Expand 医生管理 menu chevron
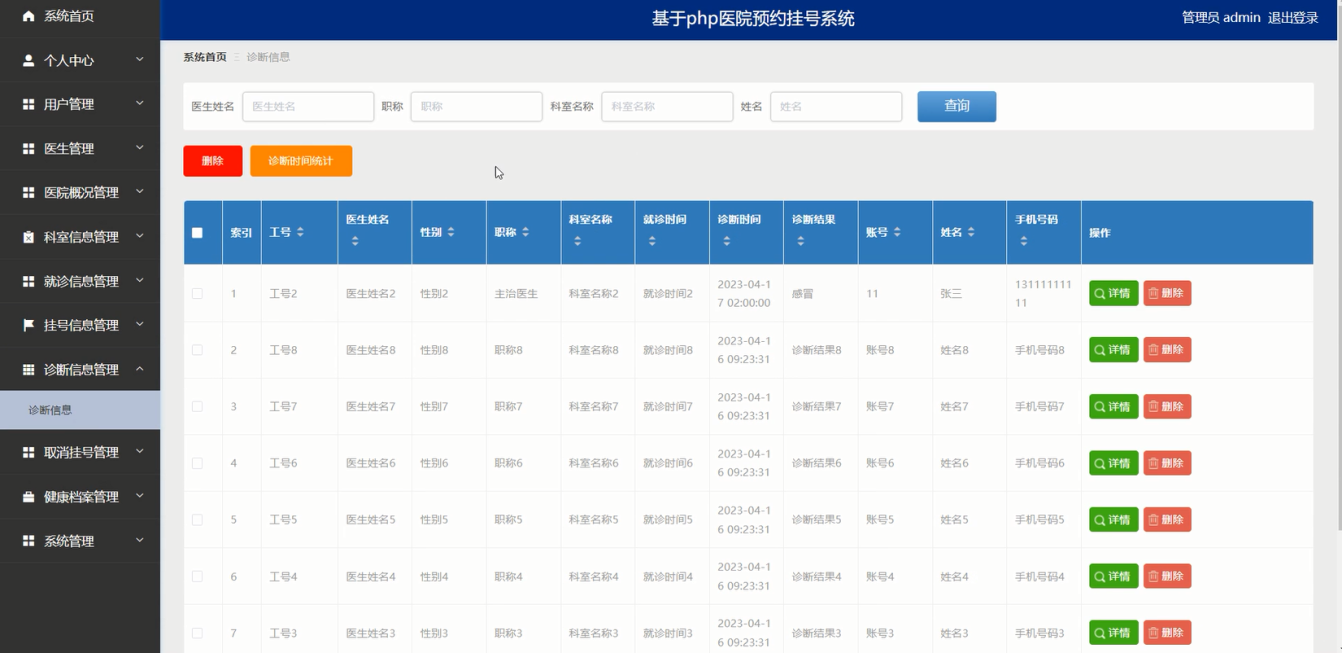This screenshot has width=1342, height=653. click(140, 147)
